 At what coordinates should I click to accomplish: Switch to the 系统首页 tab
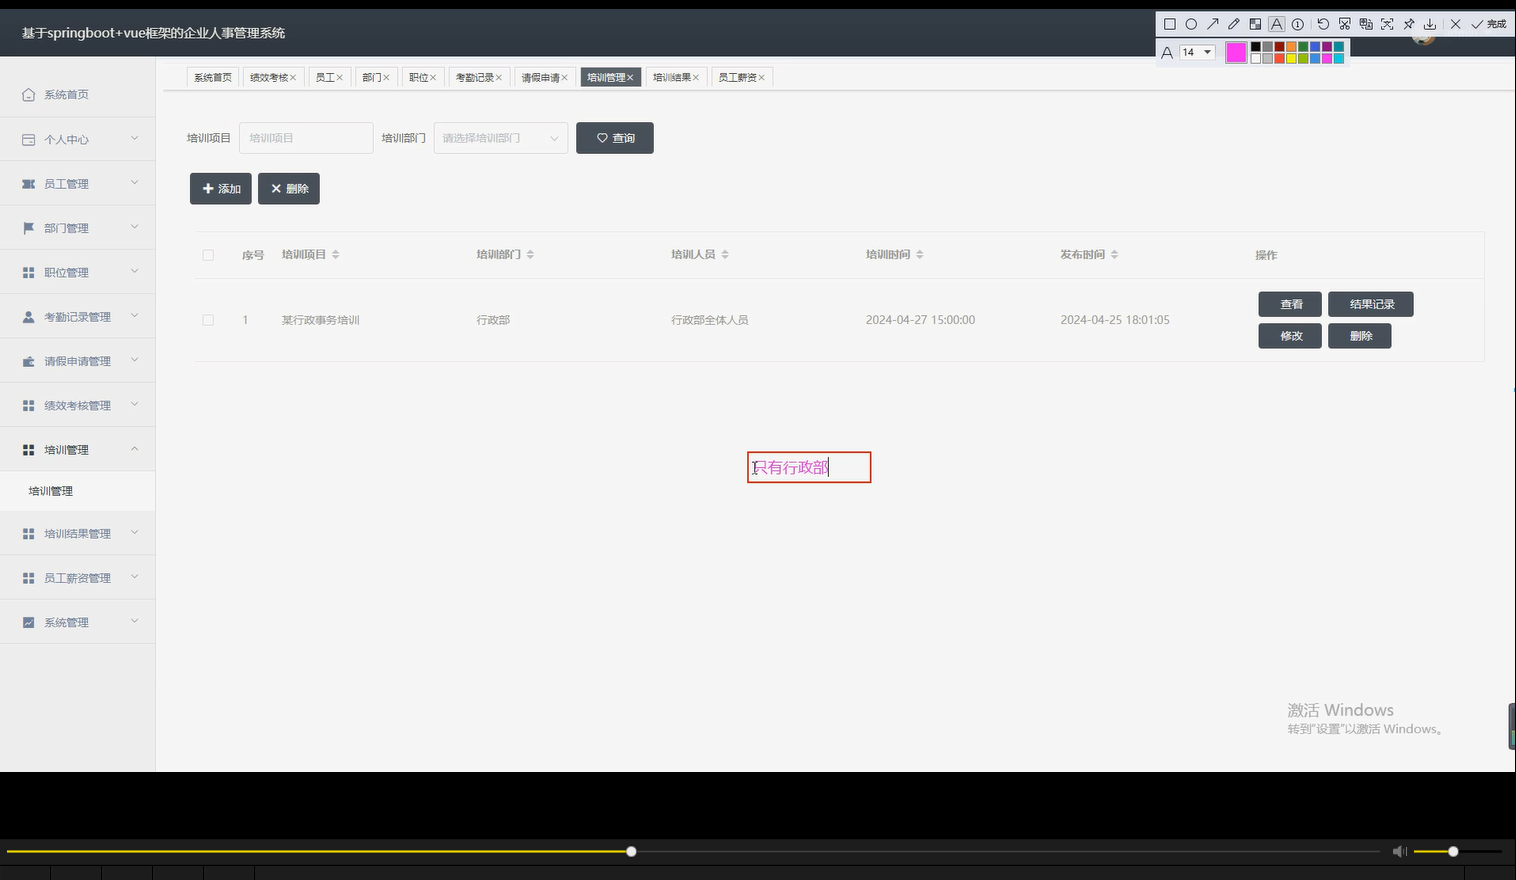tap(212, 76)
